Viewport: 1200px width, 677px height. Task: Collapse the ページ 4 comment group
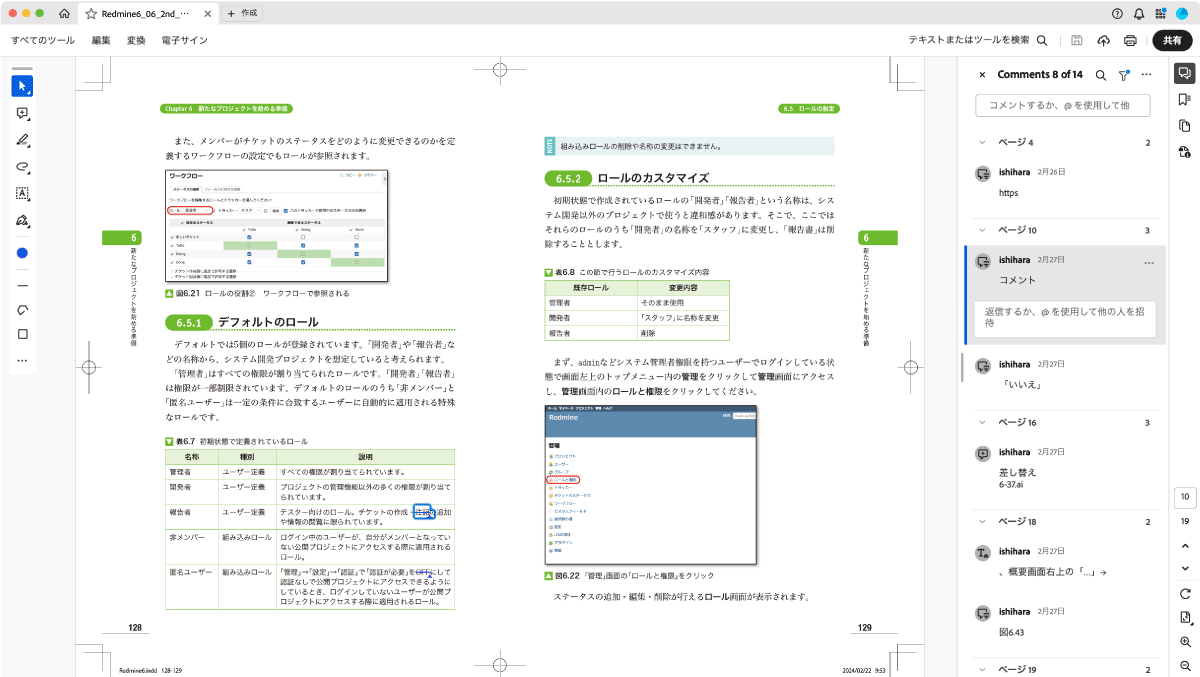pos(982,142)
